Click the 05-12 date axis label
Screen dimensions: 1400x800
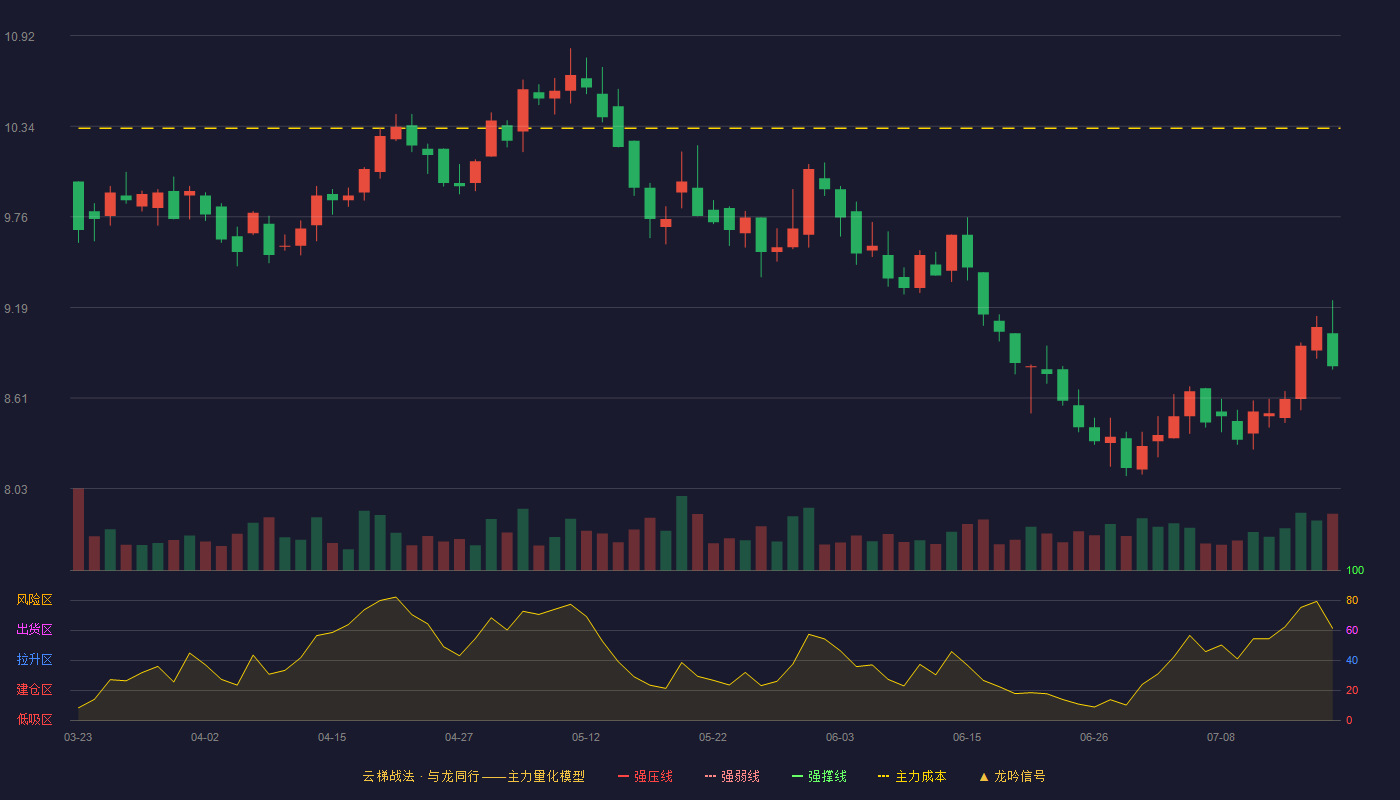point(586,737)
